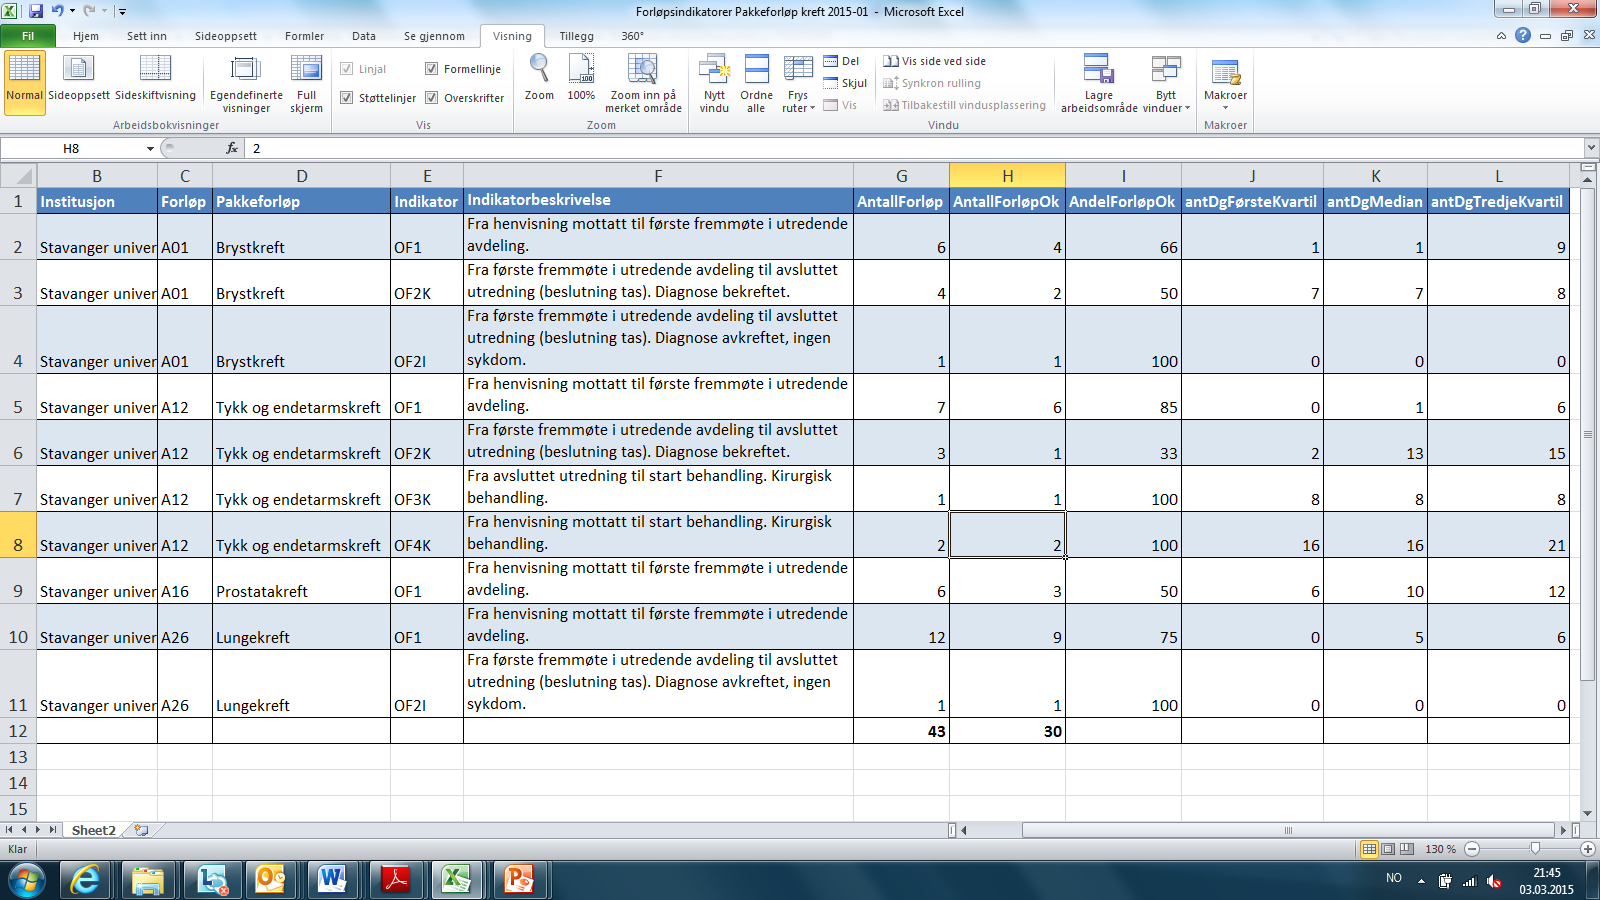Switch to Full skjerm view
Image resolution: width=1600 pixels, height=900 pixels.
point(306,84)
